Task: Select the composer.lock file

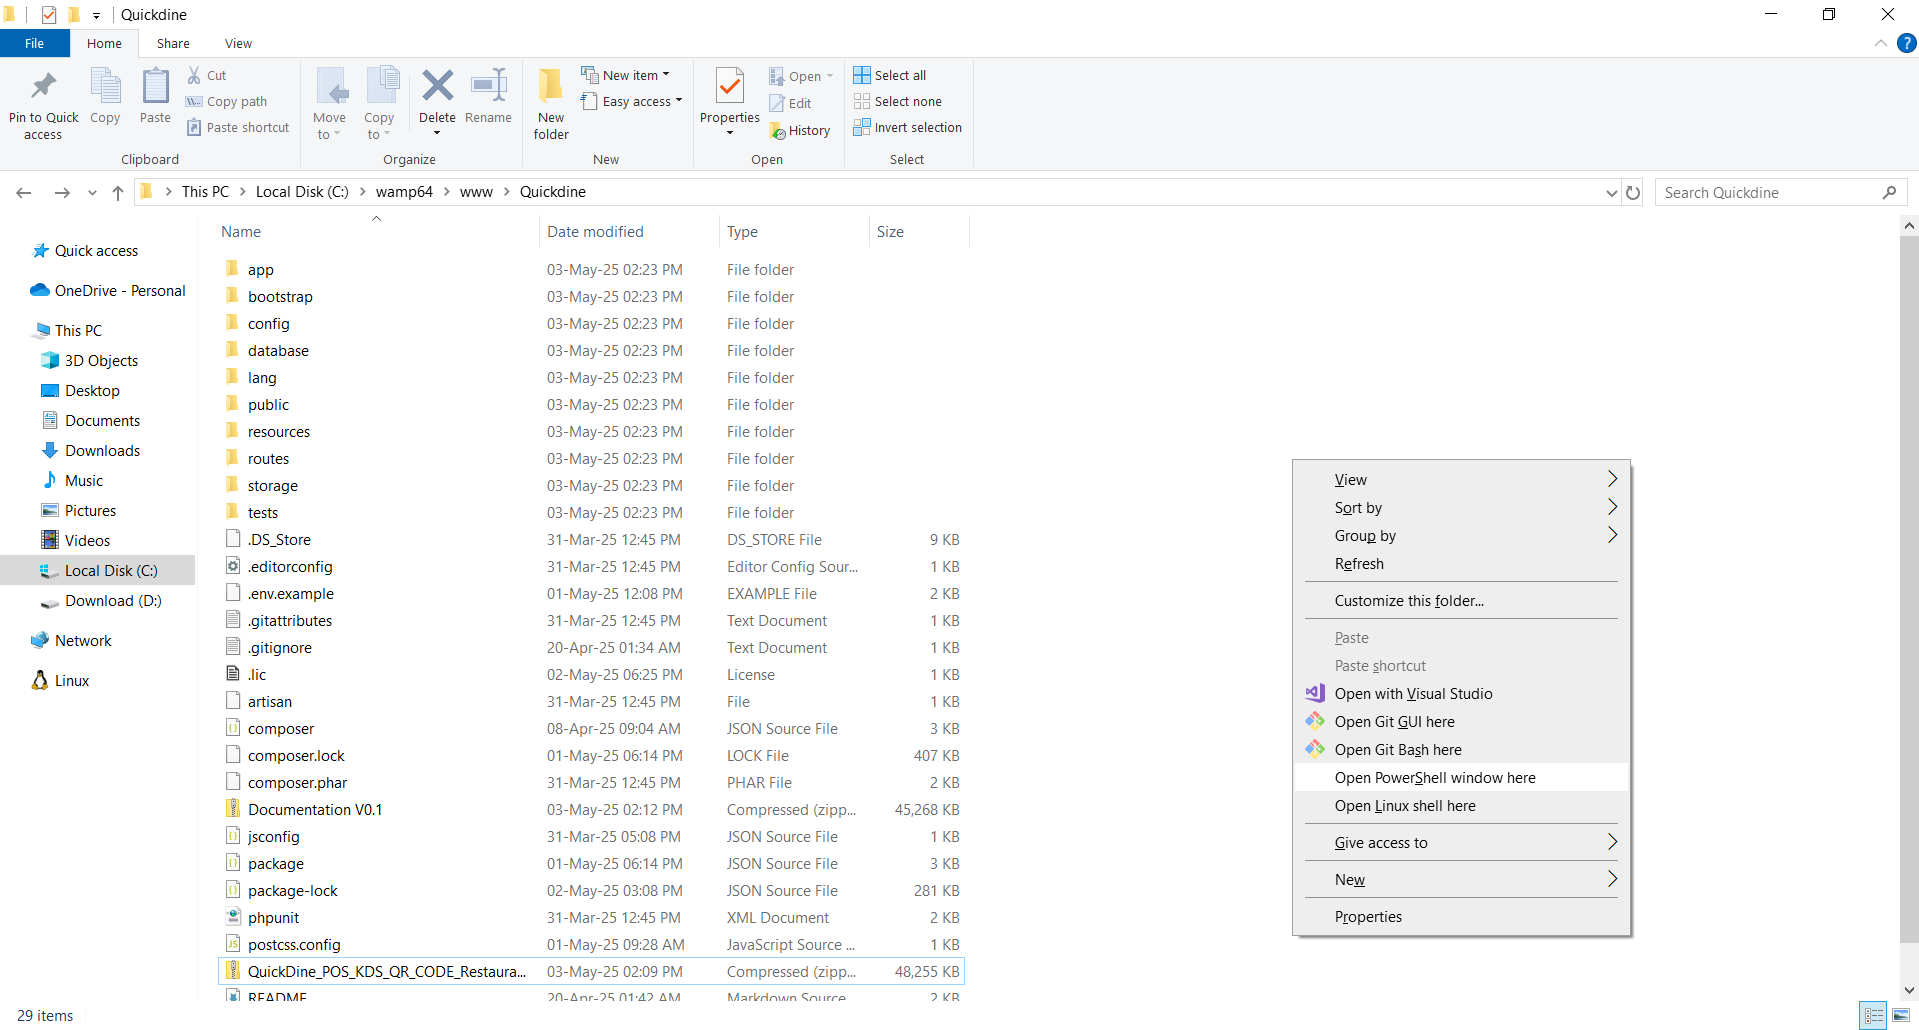Action: click(296, 755)
